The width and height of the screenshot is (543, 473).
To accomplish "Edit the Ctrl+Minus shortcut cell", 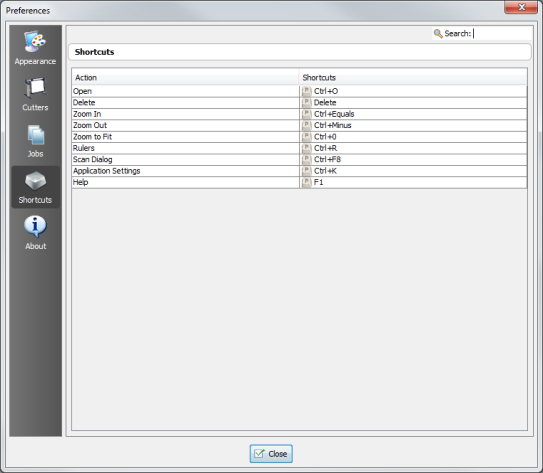I will [413, 125].
